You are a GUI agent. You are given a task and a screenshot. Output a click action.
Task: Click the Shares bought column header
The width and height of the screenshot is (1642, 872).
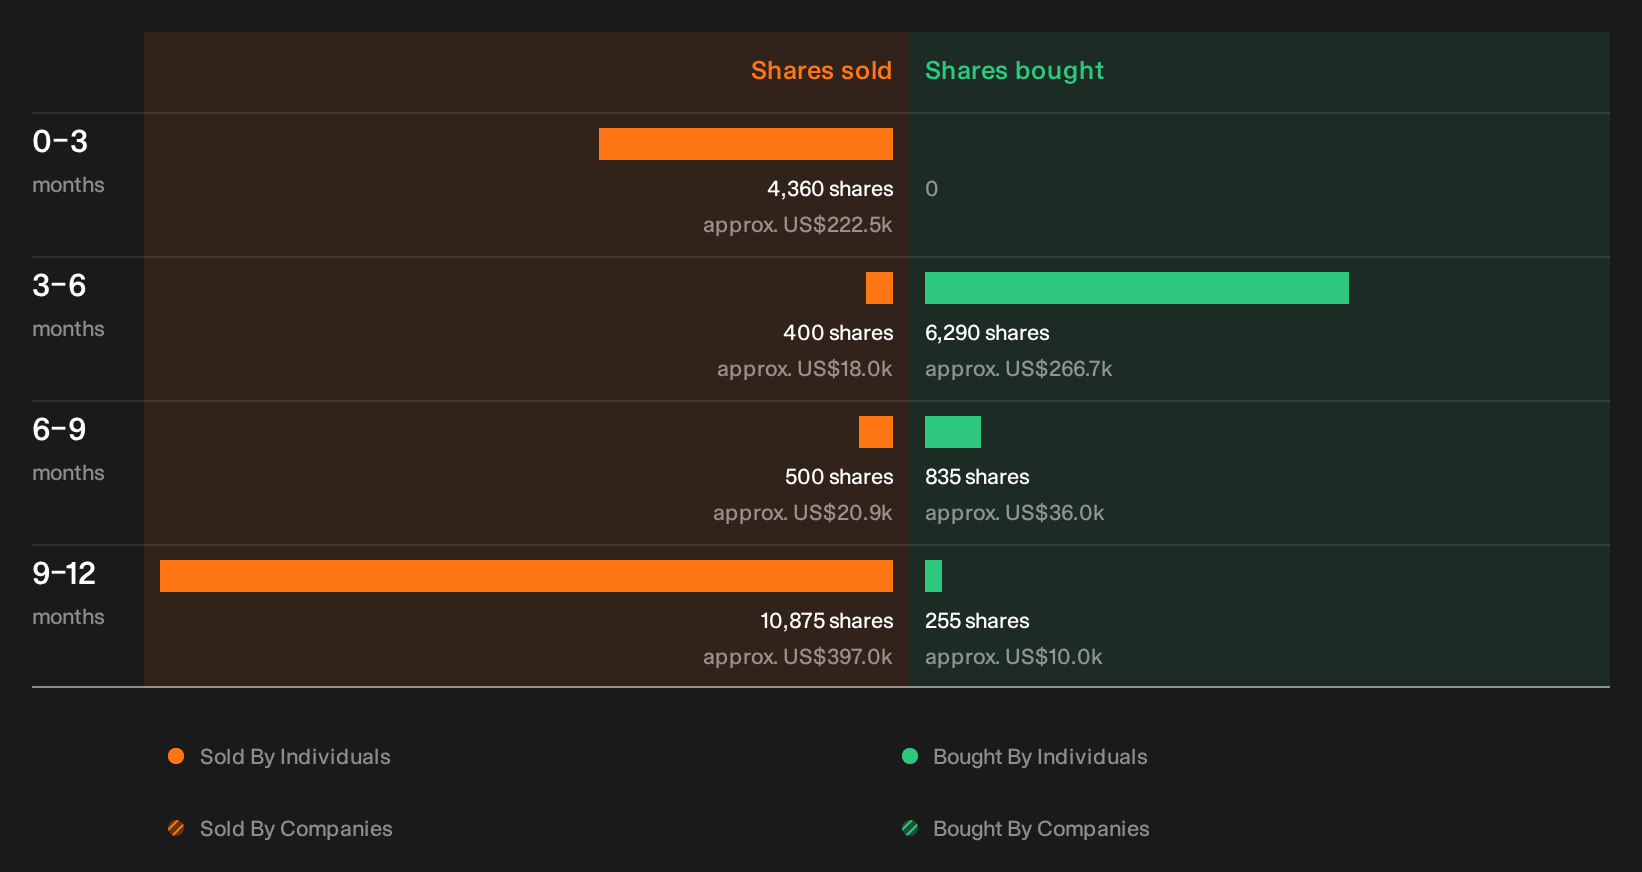pyautogui.click(x=1014, y=71)
